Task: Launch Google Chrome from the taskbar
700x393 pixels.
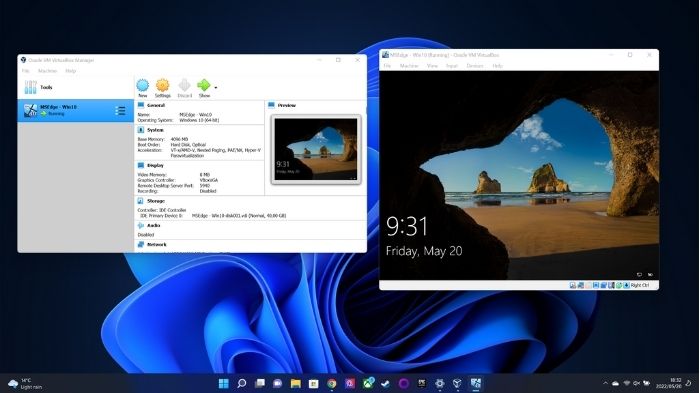Action: (331, 383)
